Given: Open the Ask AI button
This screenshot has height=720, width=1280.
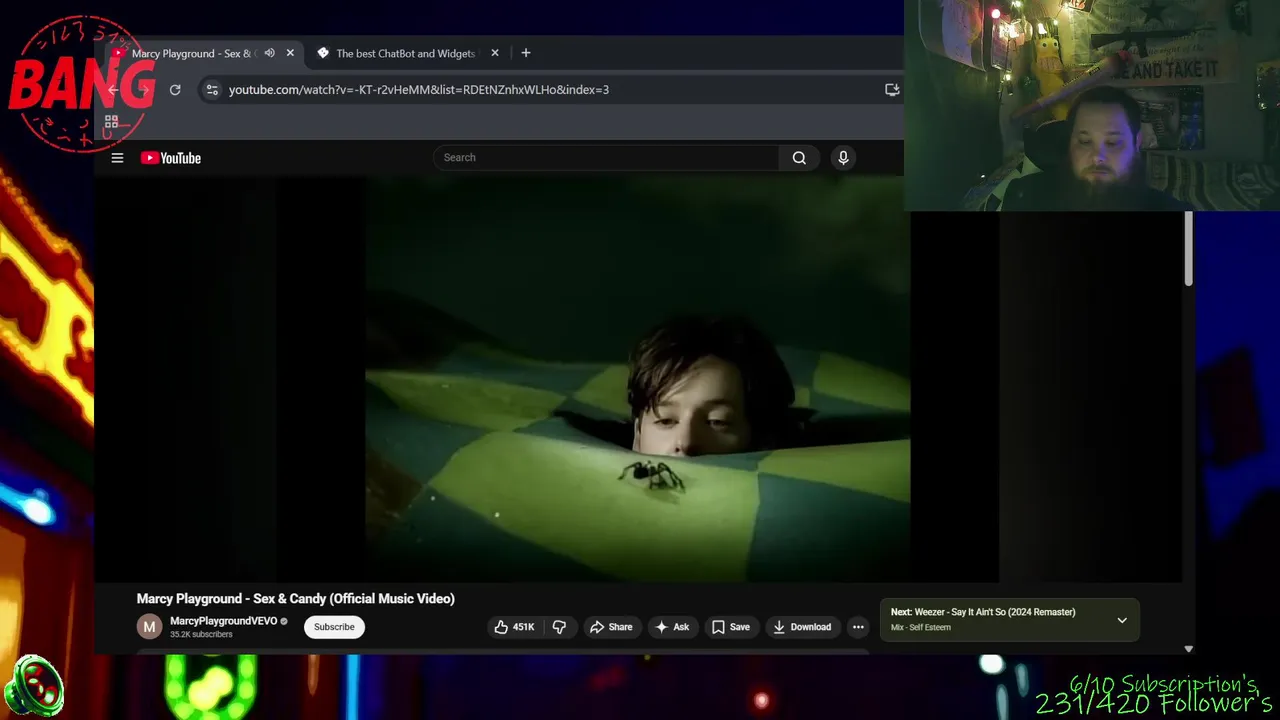Looking at the screenshot, I should point(672,627).
